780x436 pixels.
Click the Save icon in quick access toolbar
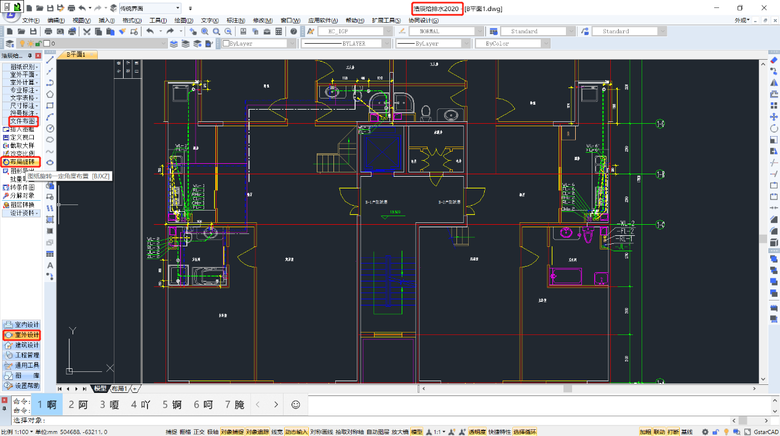click(51, 7)
